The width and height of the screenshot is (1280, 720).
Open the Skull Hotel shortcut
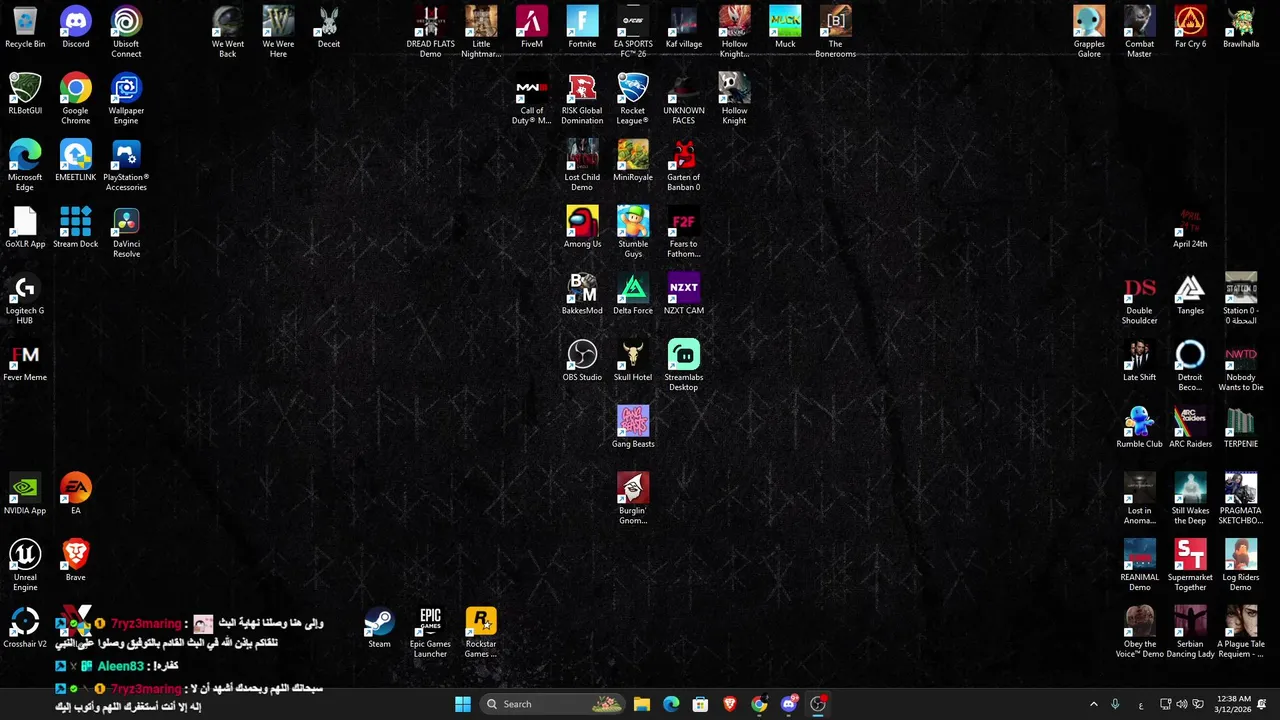[x=633, y=361]
